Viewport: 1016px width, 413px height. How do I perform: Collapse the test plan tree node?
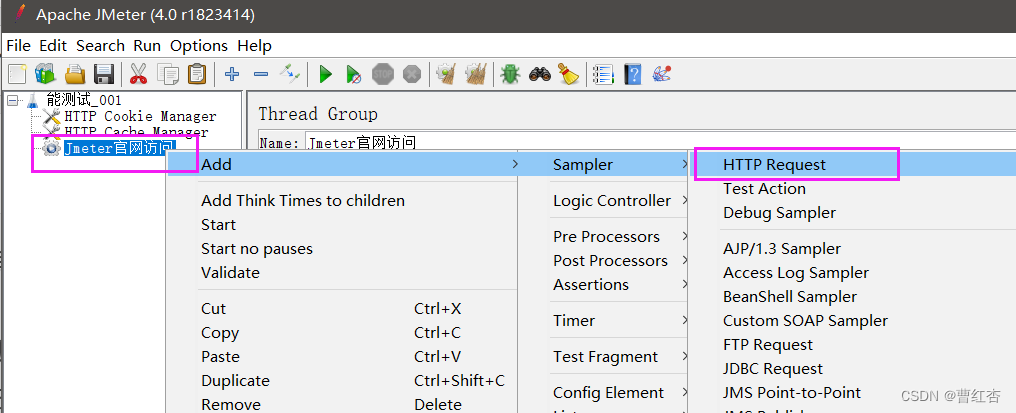pyautogui.click(x=14, y=100)
